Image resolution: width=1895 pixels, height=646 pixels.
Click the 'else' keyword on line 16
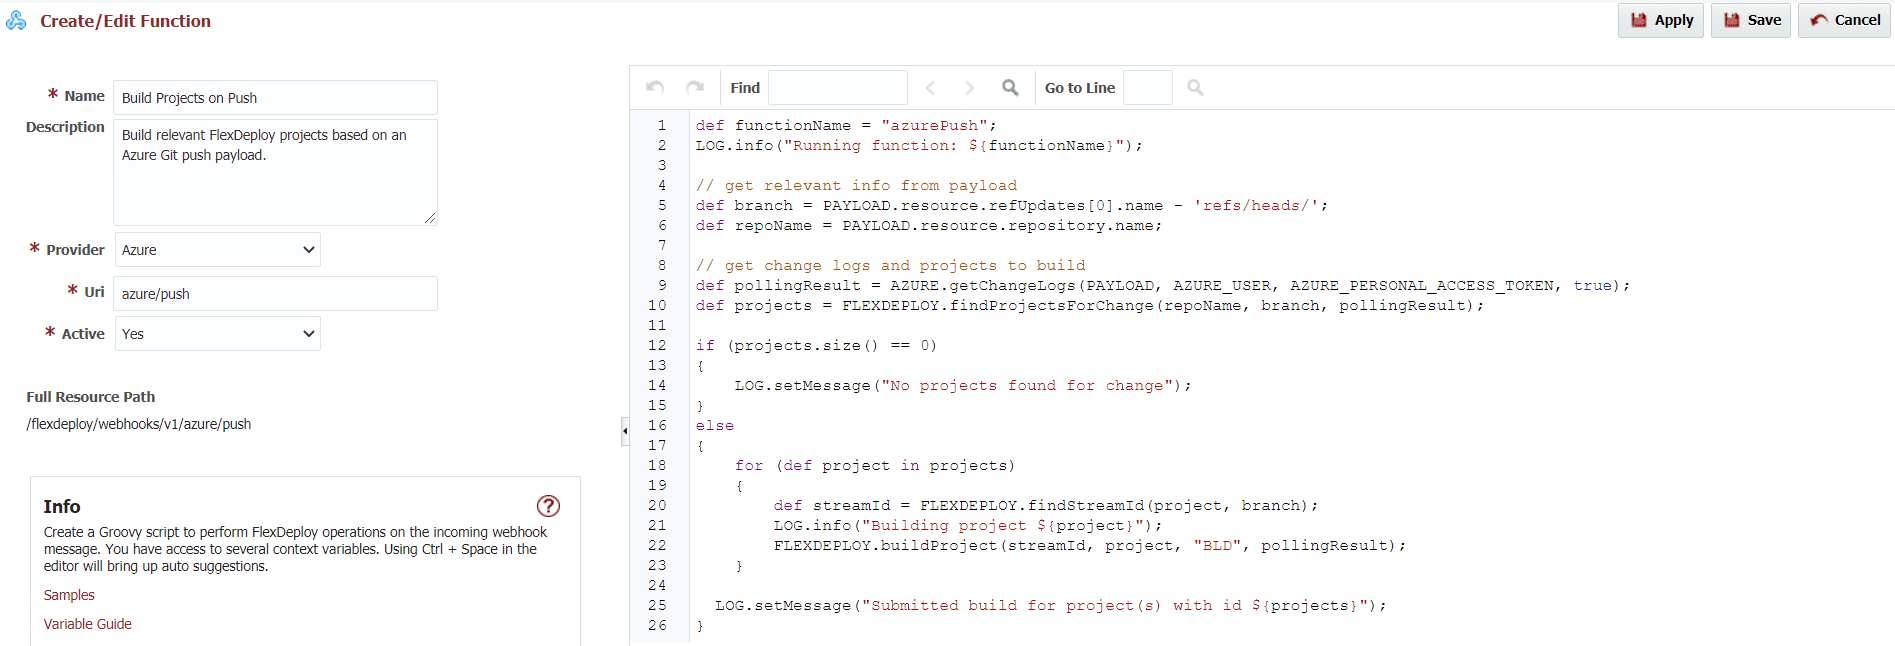[x=715, y=425]
